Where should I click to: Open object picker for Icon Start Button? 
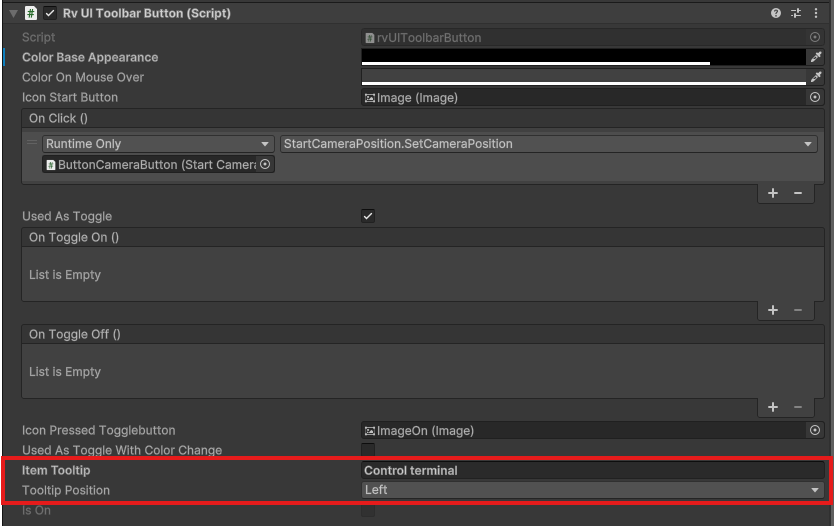tap(815, 97)
